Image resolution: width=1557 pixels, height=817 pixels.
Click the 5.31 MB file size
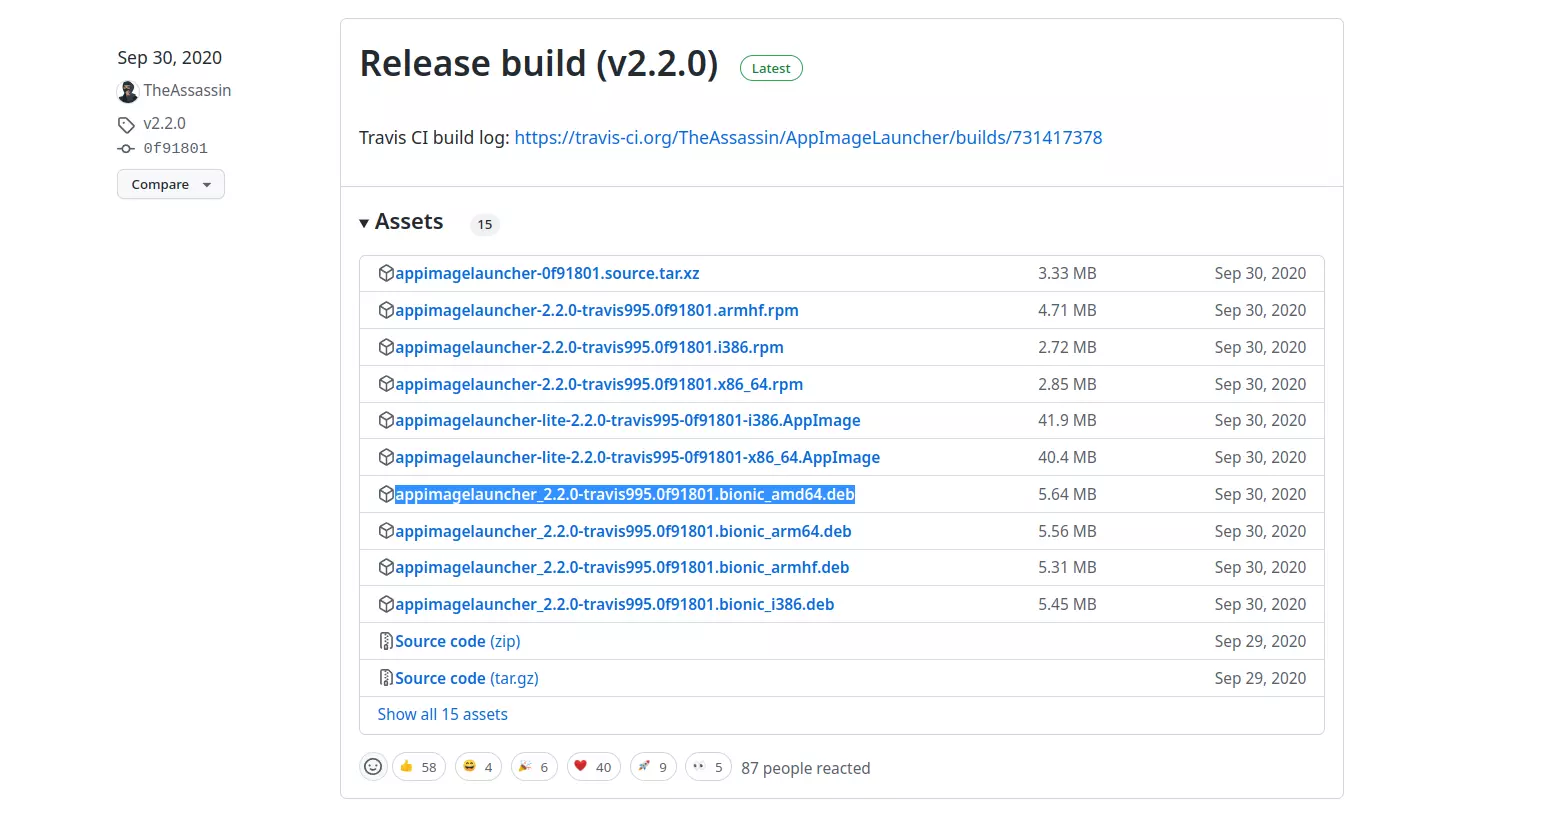1067,567
